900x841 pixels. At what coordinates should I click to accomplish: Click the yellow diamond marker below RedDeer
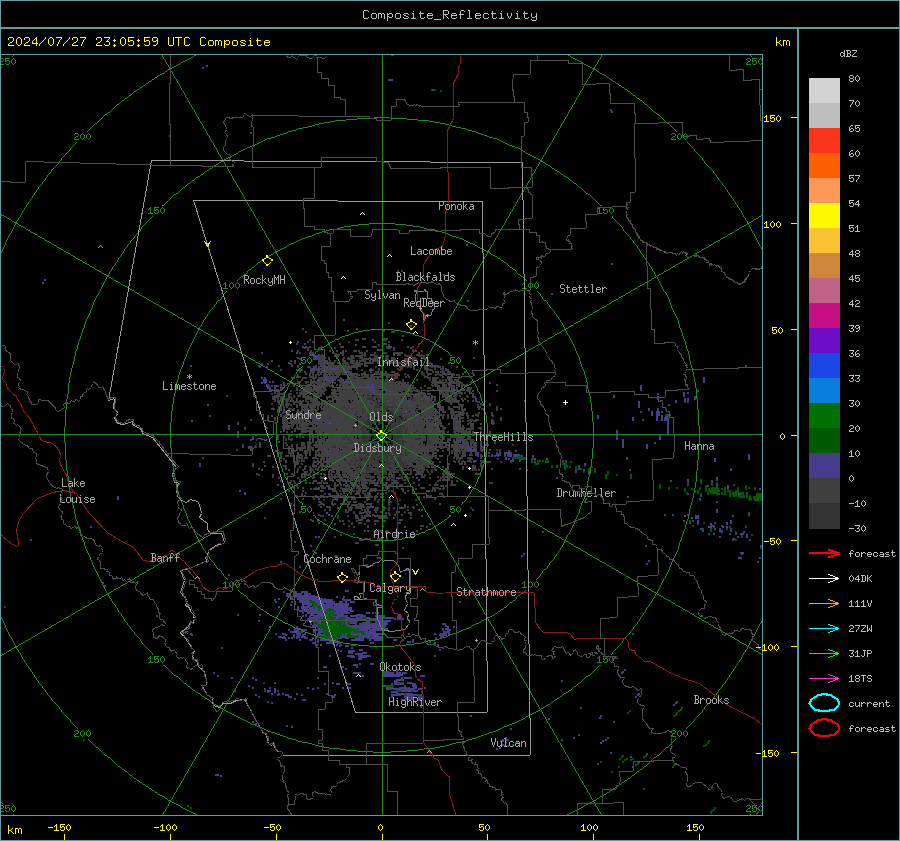(411, 325)
